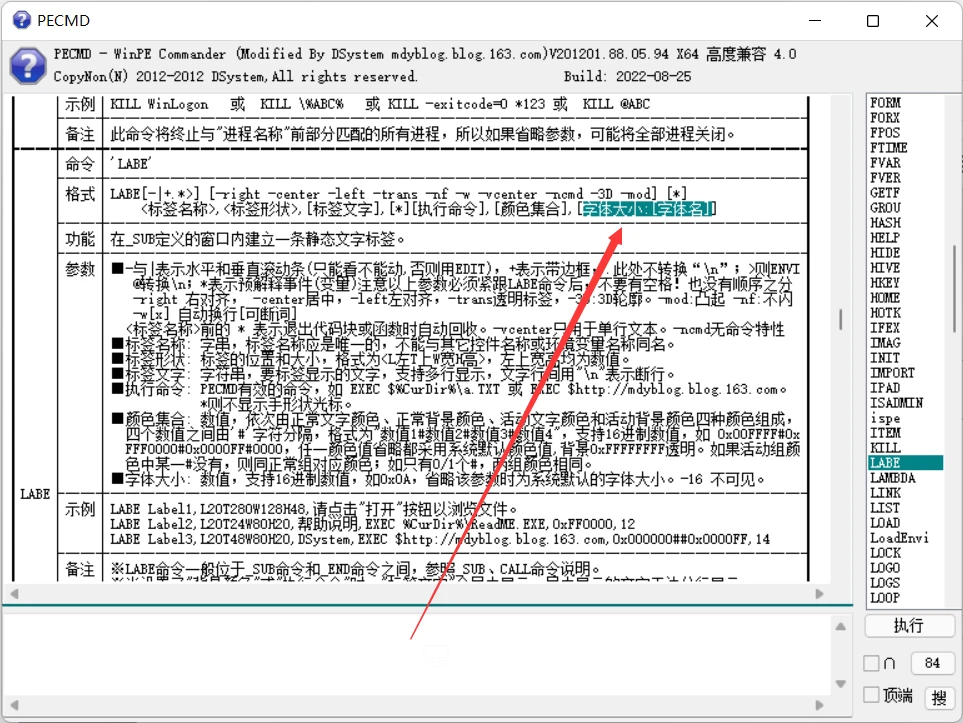The width and height of the screenshot is (963, 723).
Task: Click the lower command input text area
Action: coord(418,655)
